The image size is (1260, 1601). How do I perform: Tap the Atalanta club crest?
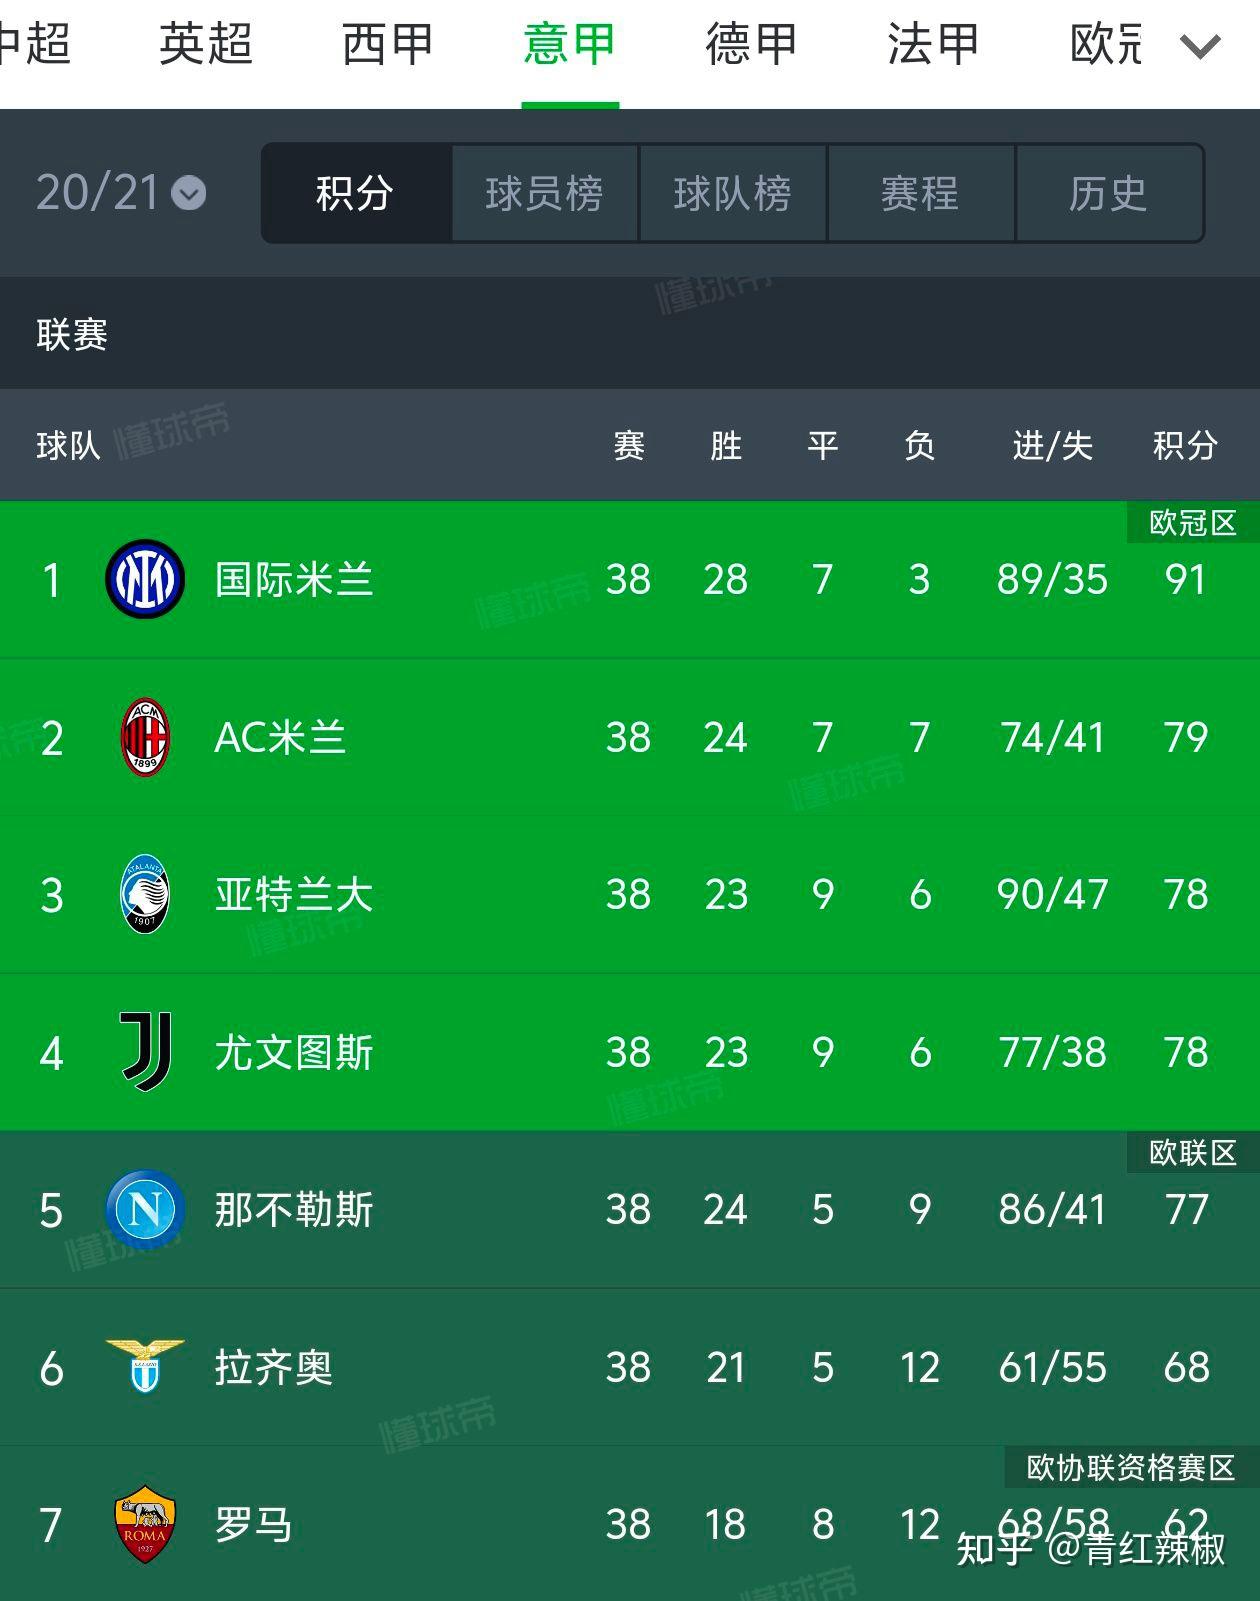(x=145, y=894)
